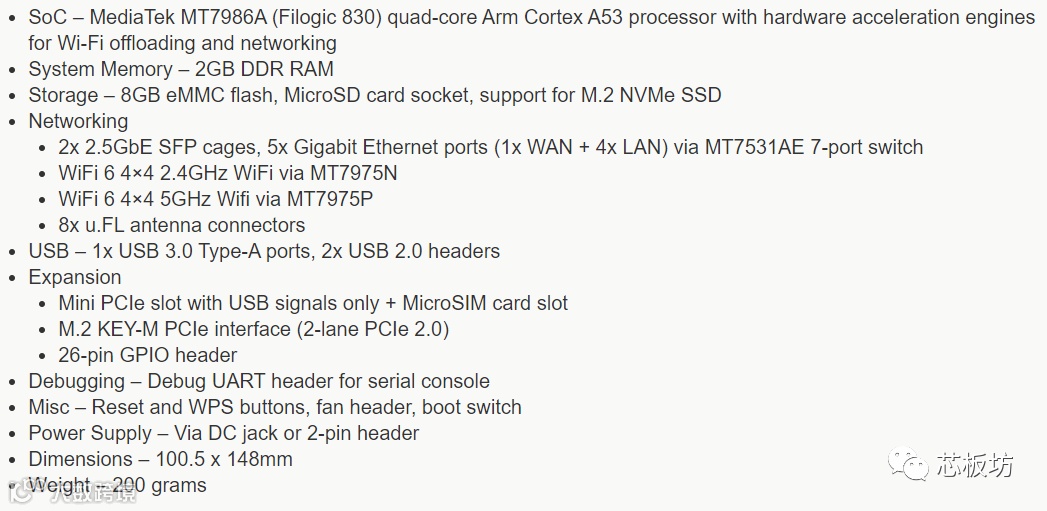Click the WiFi 6 2.4GHz MT7975N line

(x=228, y=173)
